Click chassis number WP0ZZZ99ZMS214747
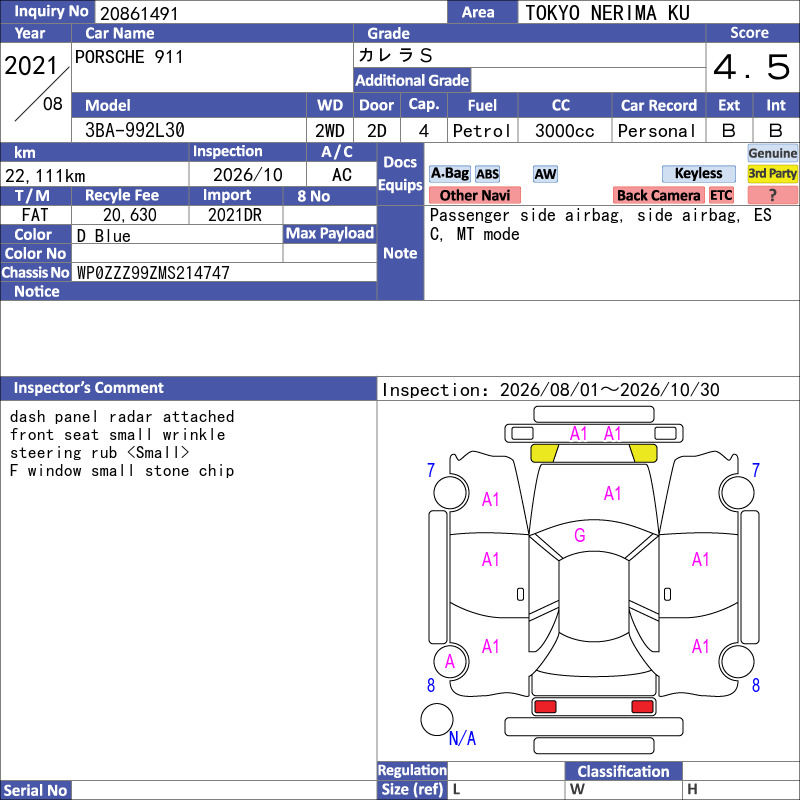800x800 pixels. tap(153, 273)
